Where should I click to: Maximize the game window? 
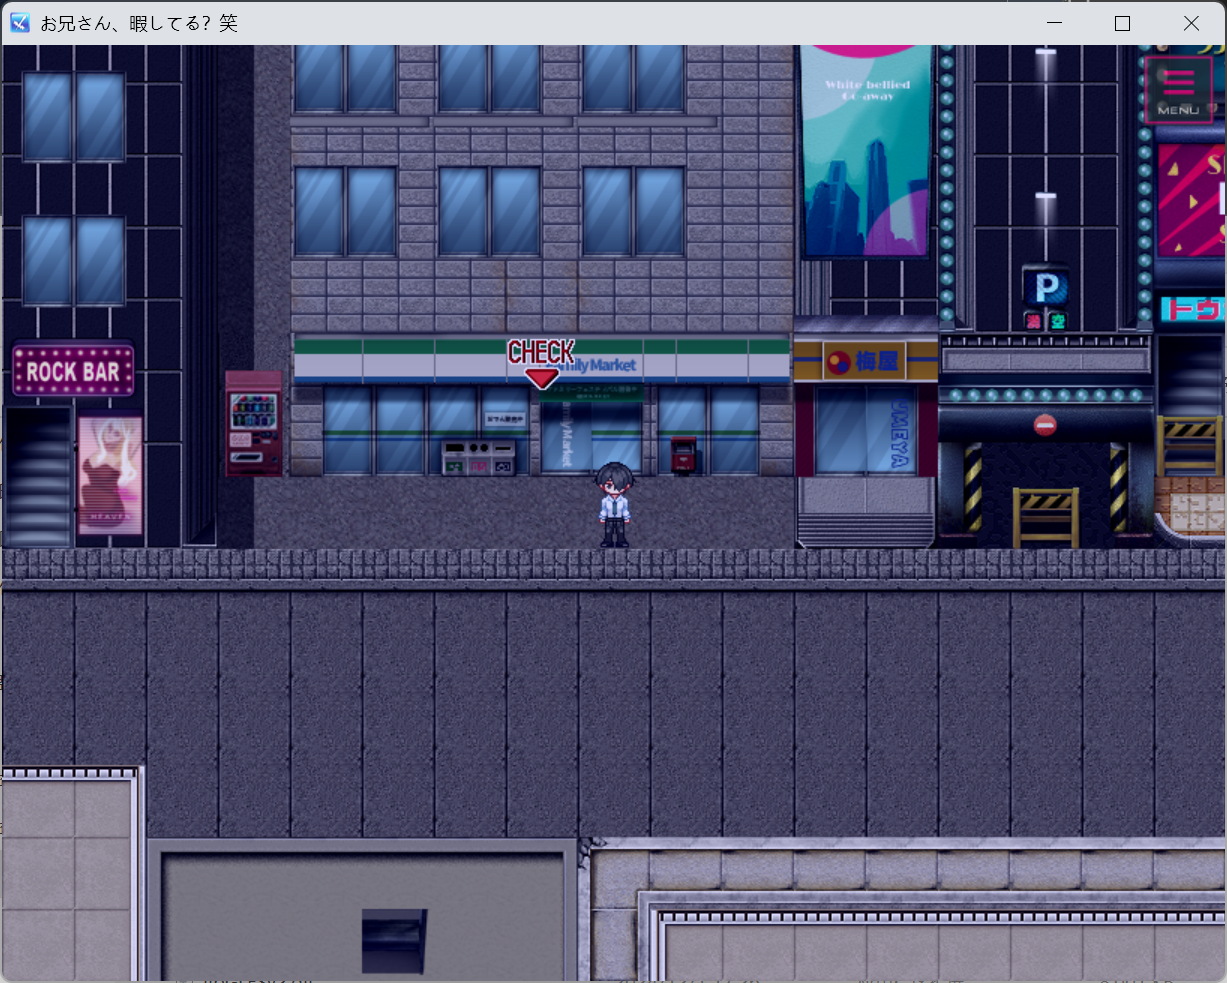[x=1122, y=23]
